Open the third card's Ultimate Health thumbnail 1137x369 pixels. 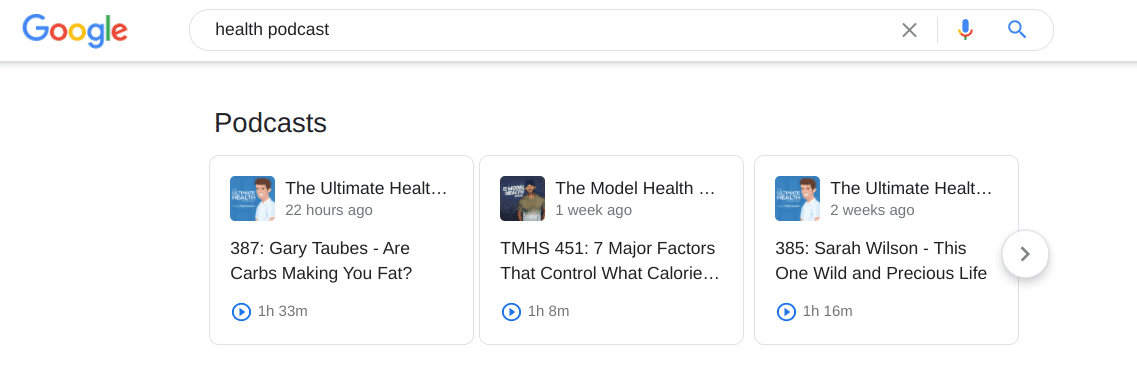click(x=797, y=199)
